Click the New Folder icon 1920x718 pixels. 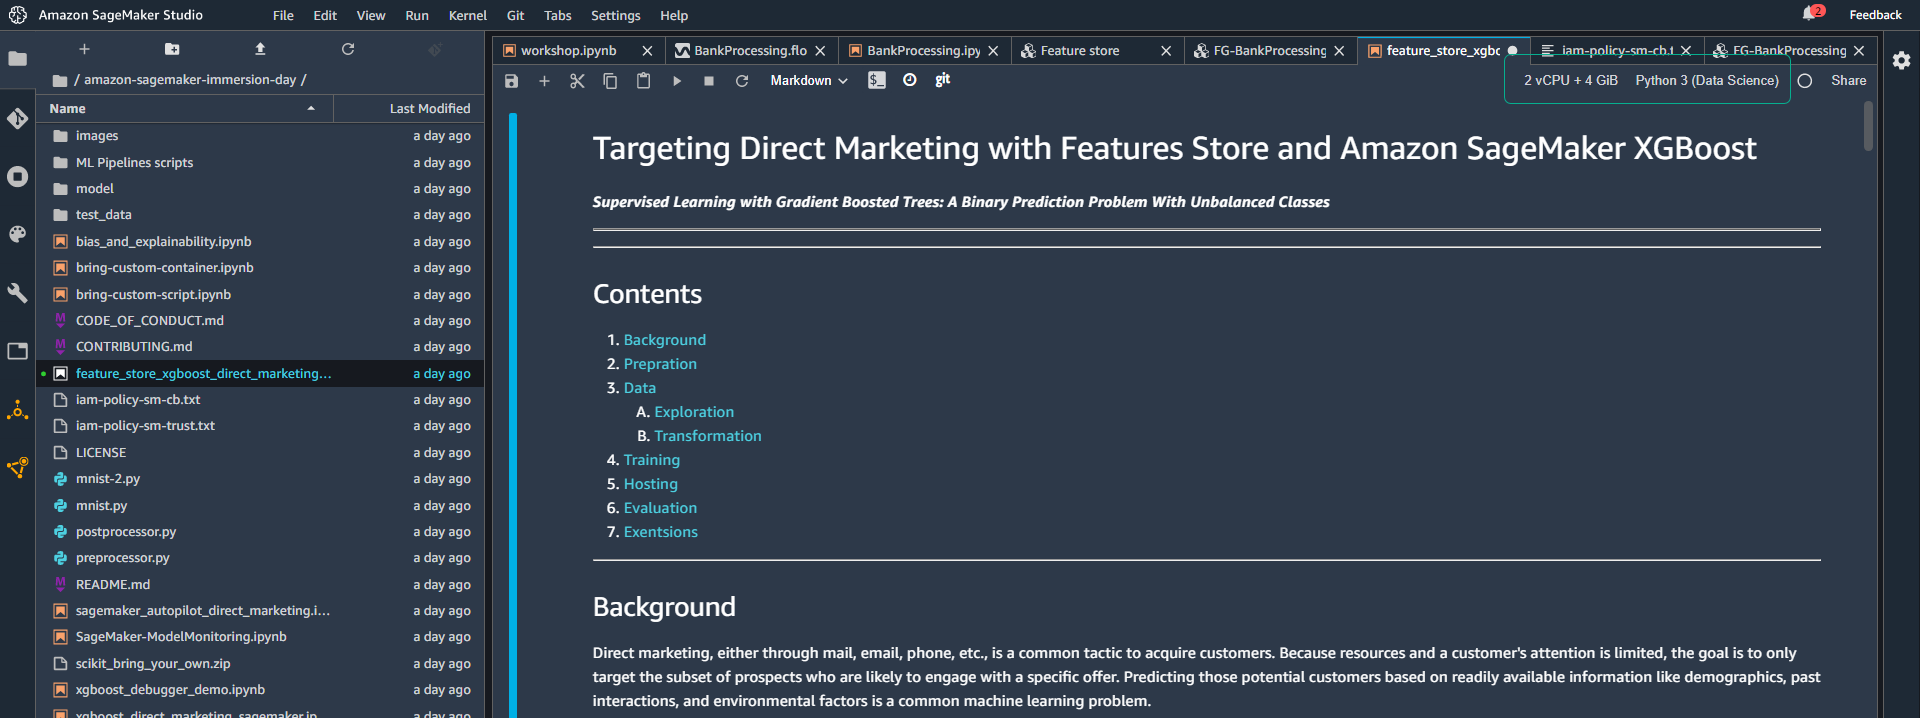172,49
